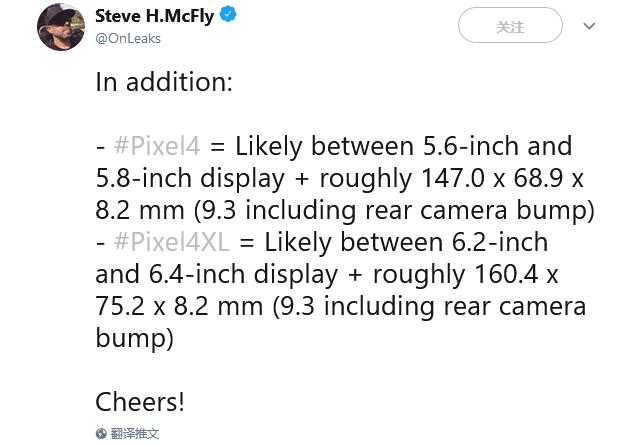
Task: Click the lone "bump)" word on last line
Action: tap(134, 339)
